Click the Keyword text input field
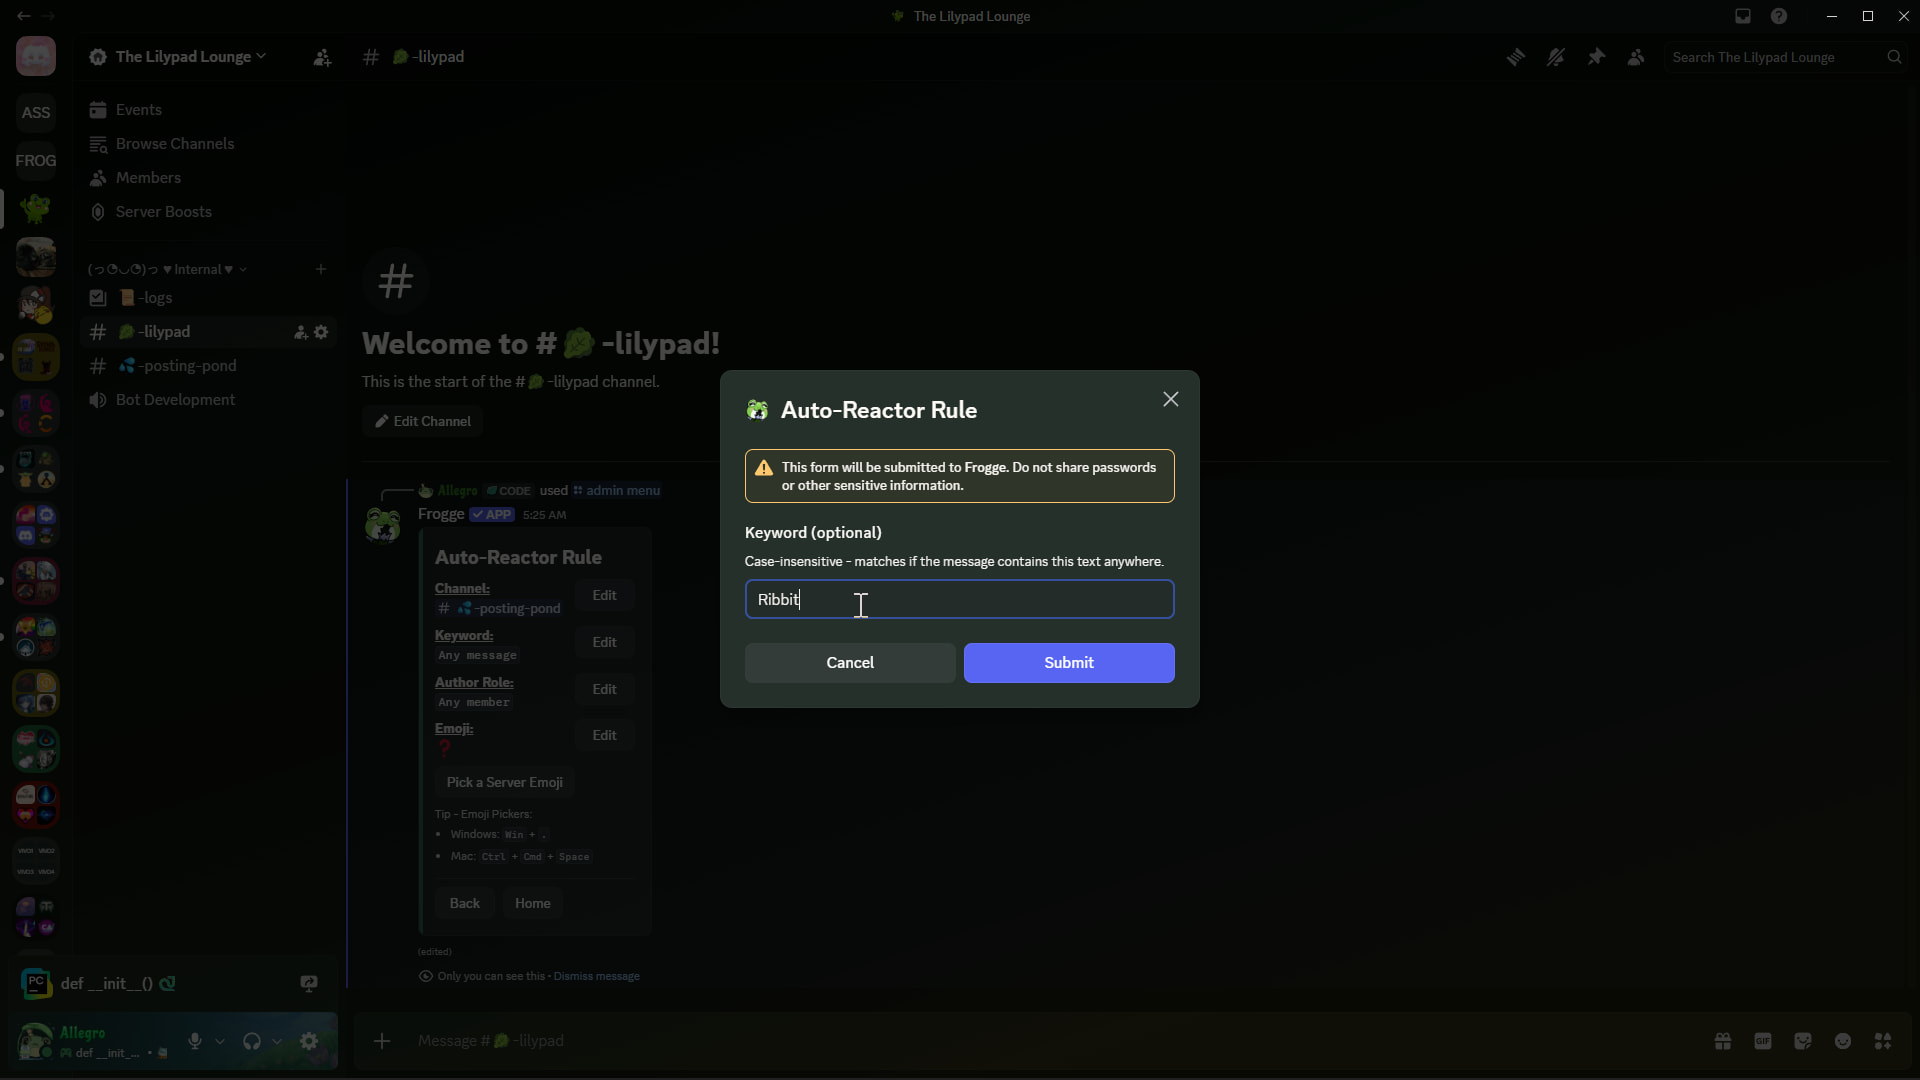 [x=959, y=599]
